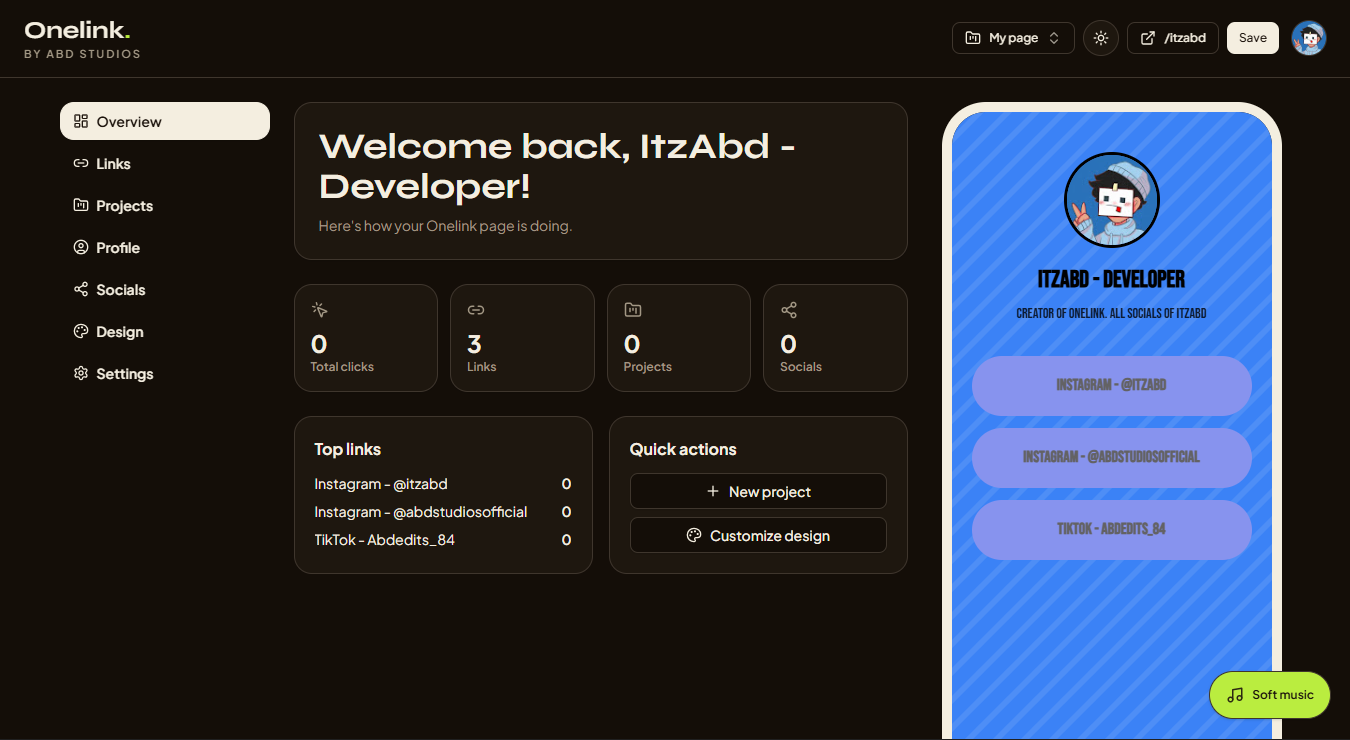
Task: Open the My page dropdown selector
Action: point(1013,38)
